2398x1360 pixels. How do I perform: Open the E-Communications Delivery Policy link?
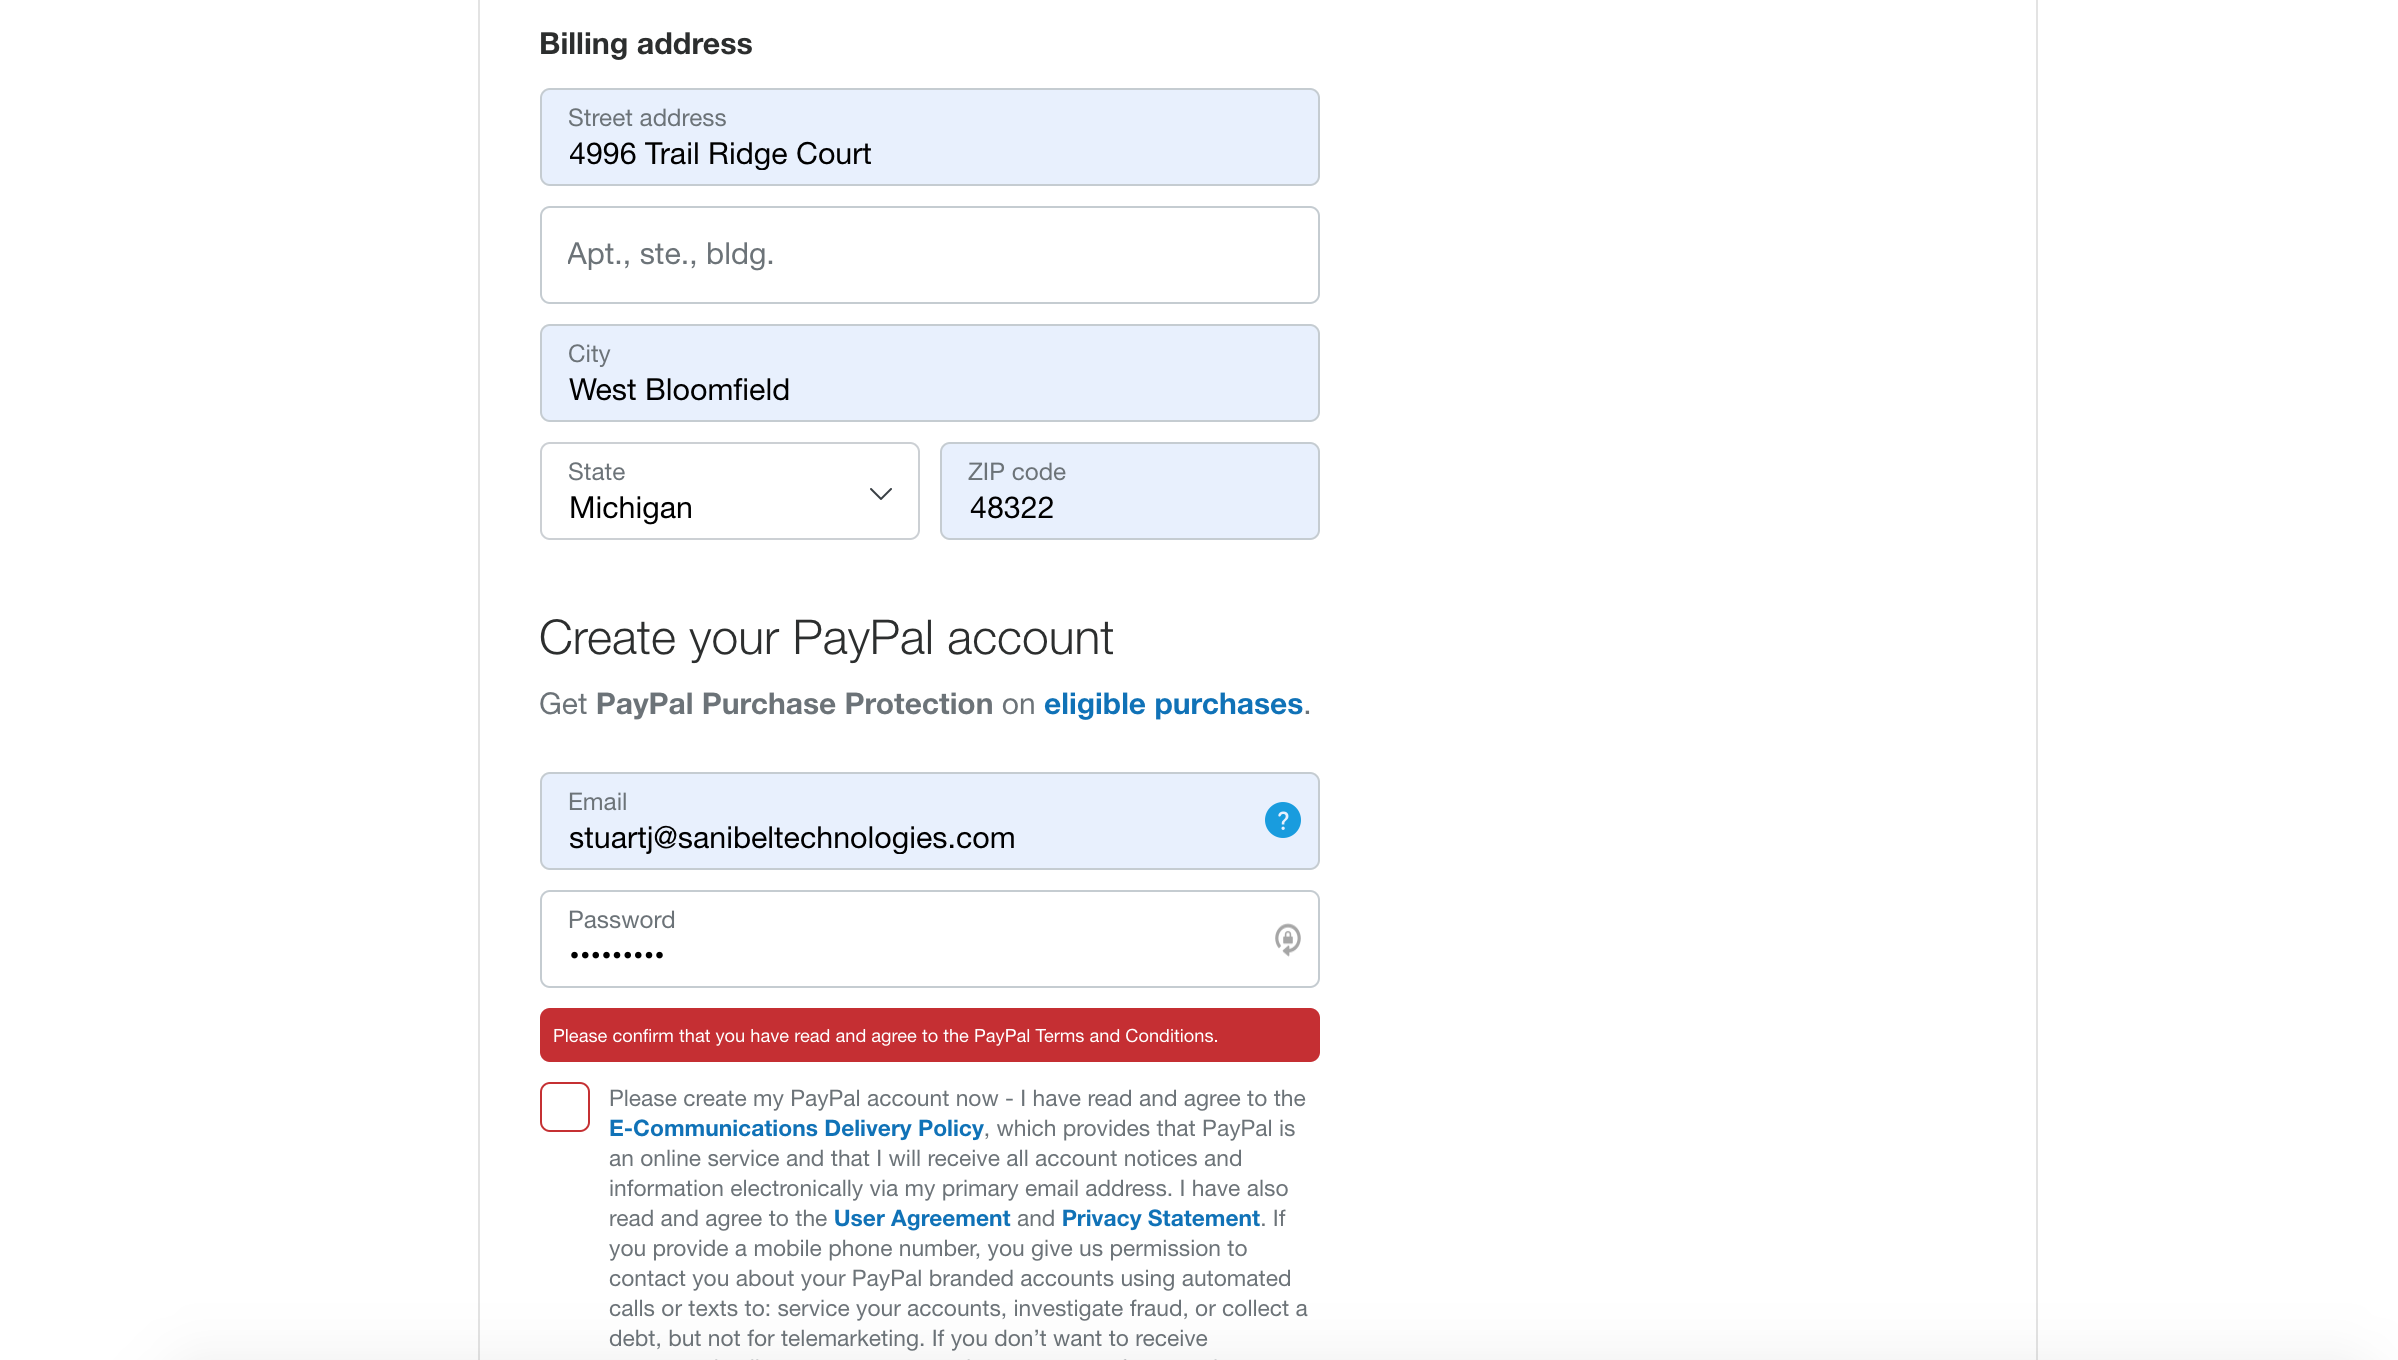coord(796,1128)
